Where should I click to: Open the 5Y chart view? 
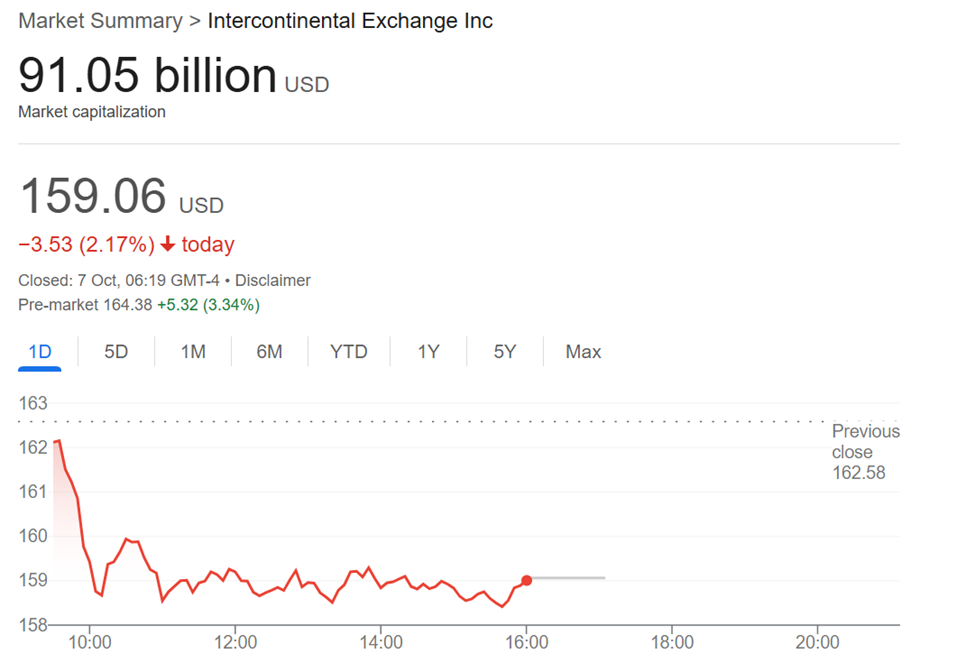pyautogui.click(x=504, y=351)
